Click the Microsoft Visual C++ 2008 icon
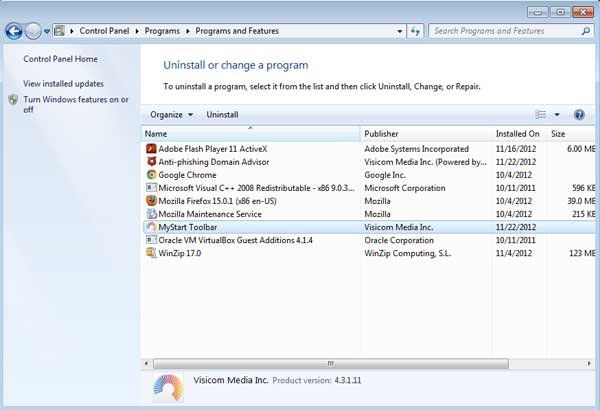Viewport: 600px width, 410px height. click(x=152, y=188)
